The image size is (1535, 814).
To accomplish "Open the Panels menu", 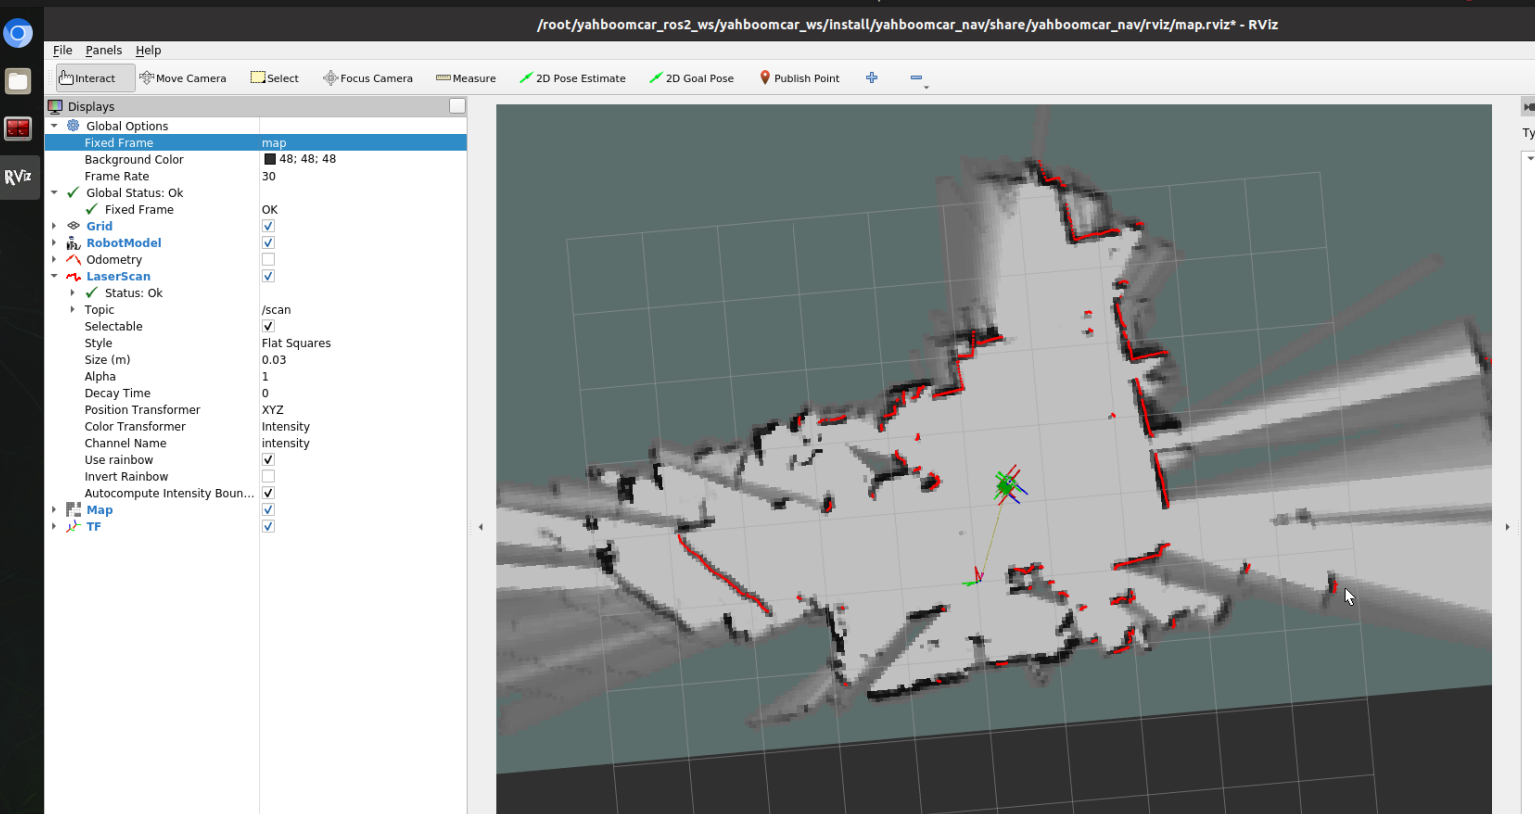I will click(x=103, y=50).
